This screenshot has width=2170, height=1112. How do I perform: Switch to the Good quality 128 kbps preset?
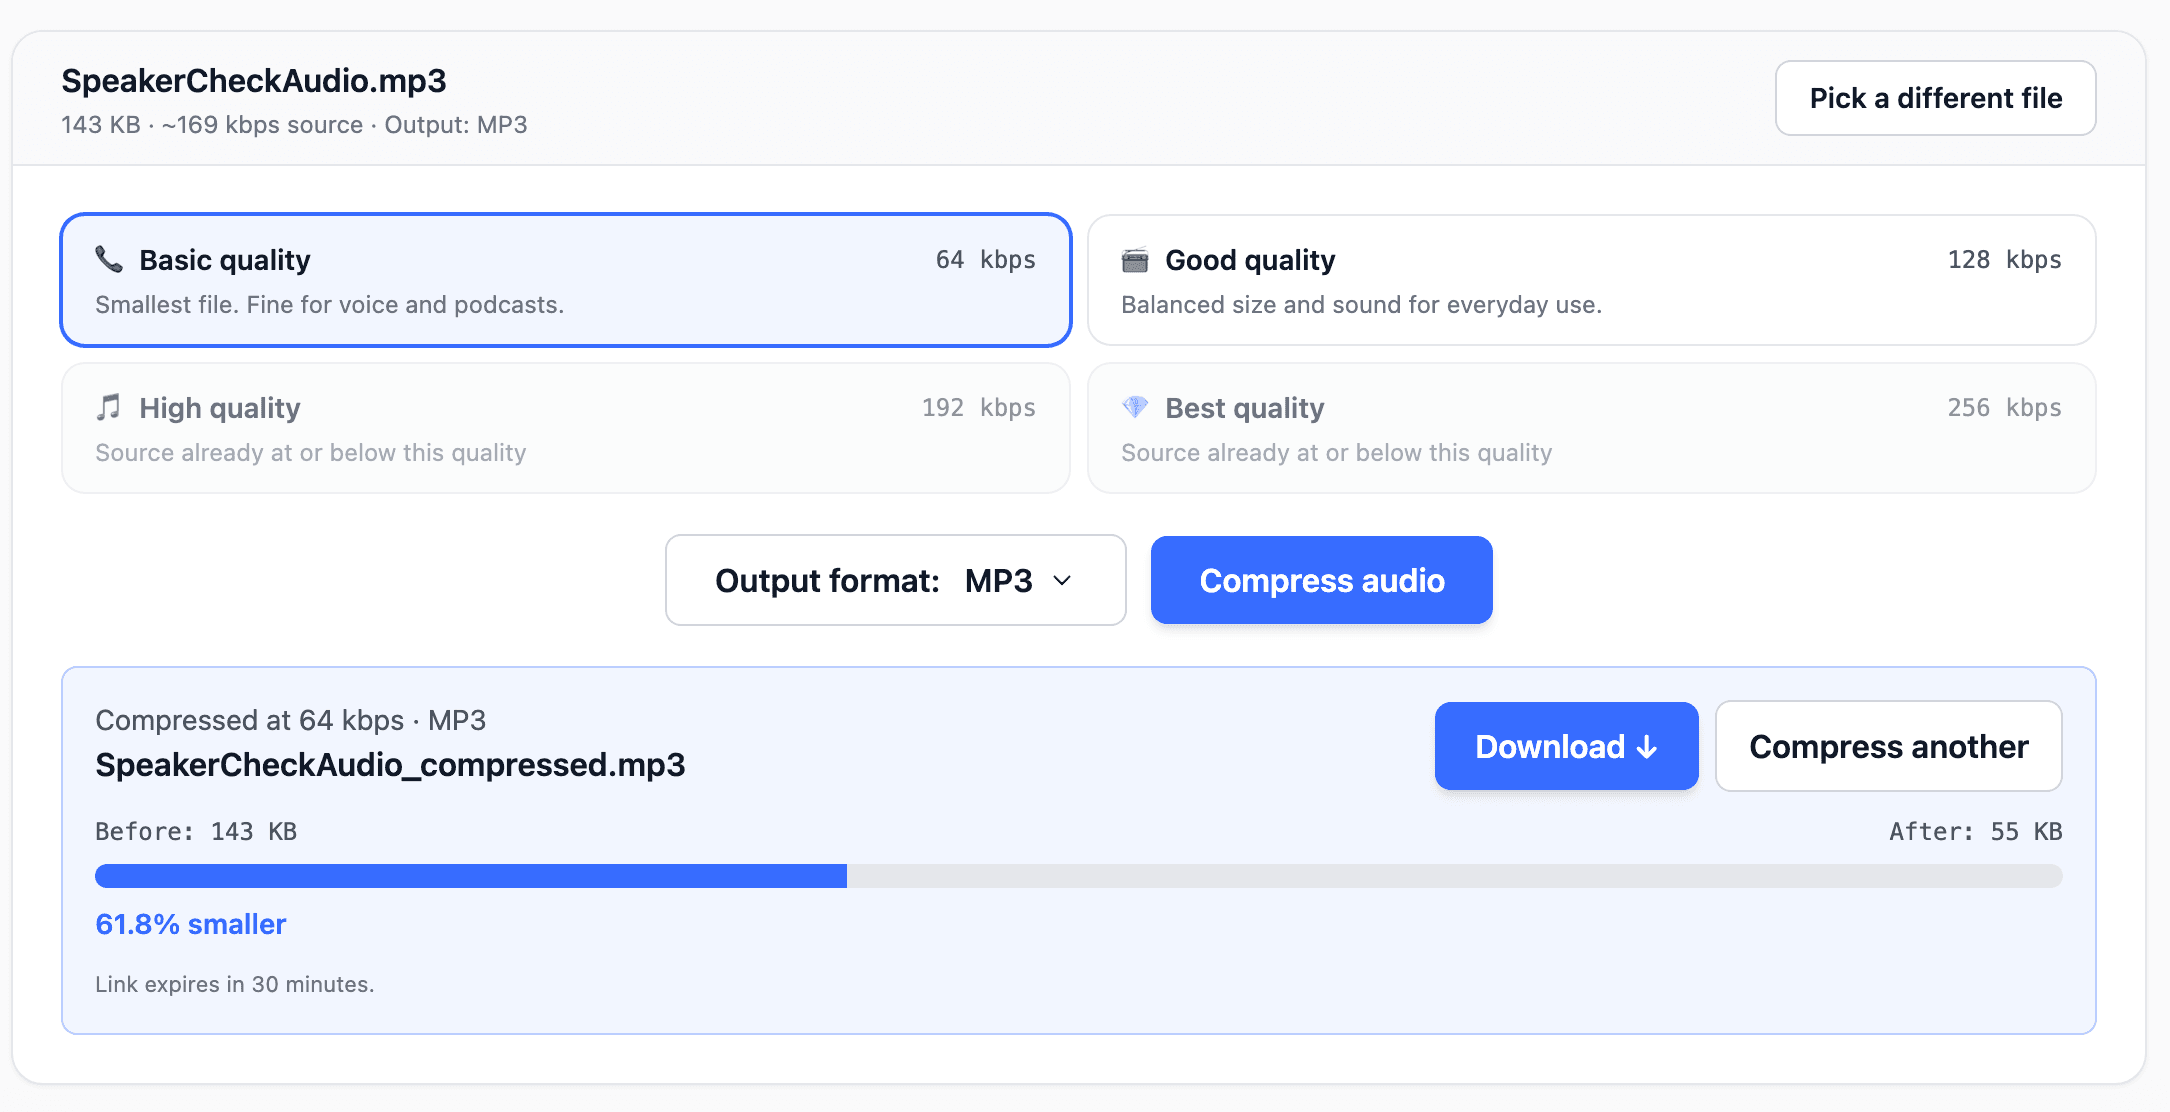1592,281
